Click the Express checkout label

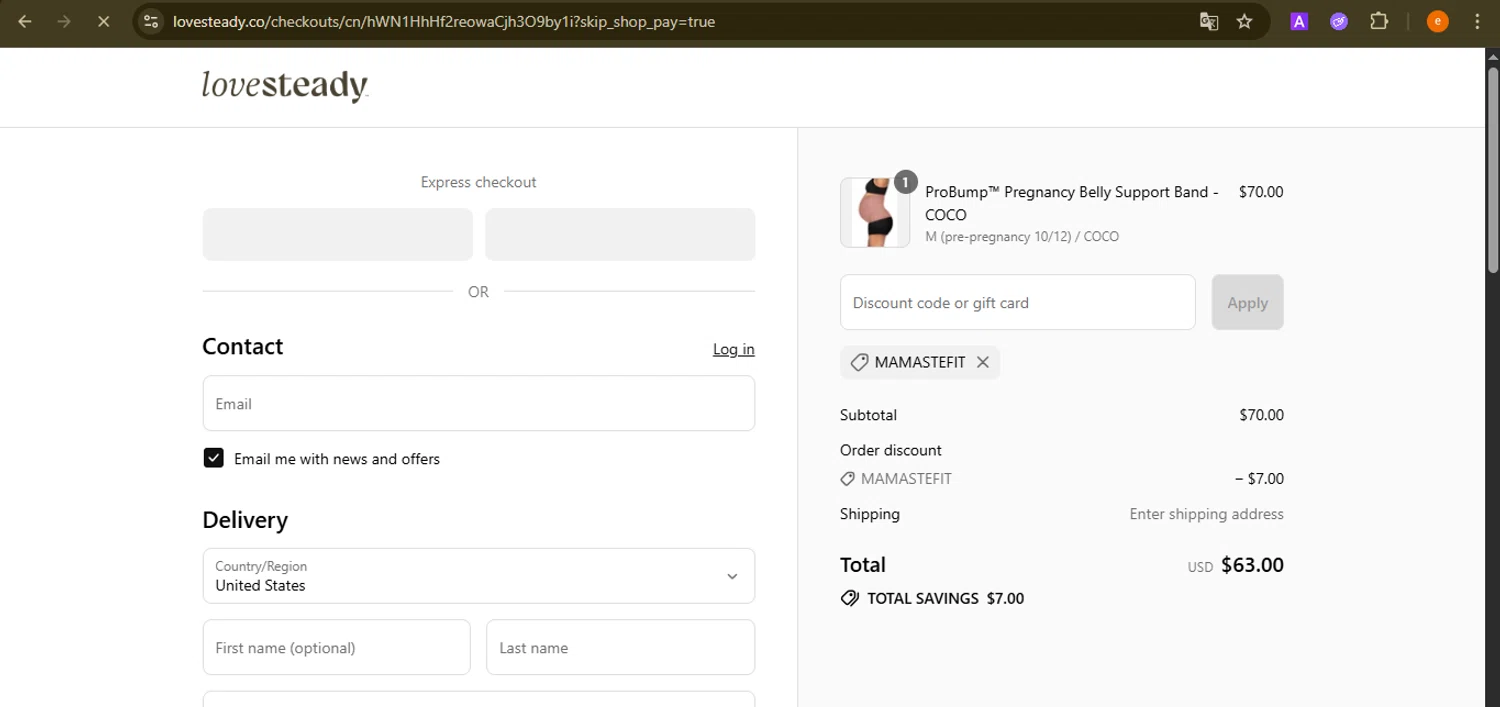point(478,182)
